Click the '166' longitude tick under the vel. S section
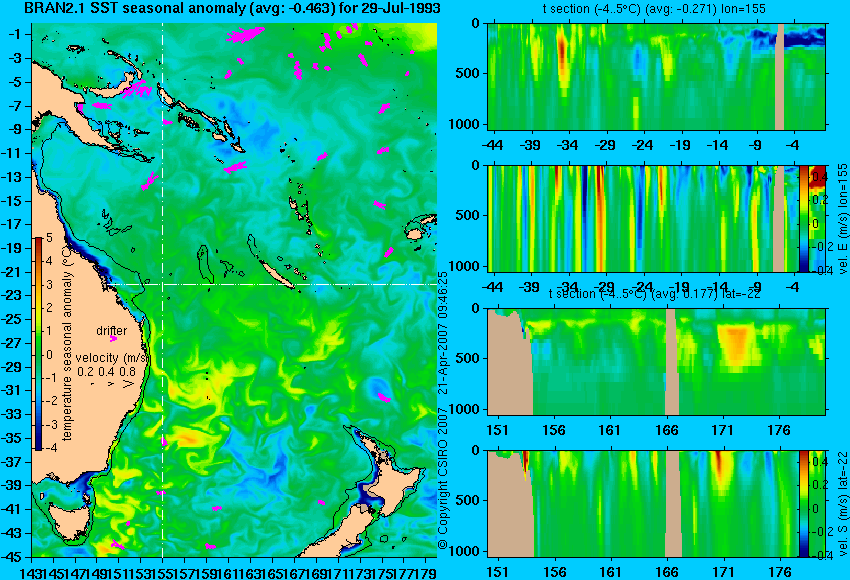Viewport: 850px width, 580px height. (666, 572)
